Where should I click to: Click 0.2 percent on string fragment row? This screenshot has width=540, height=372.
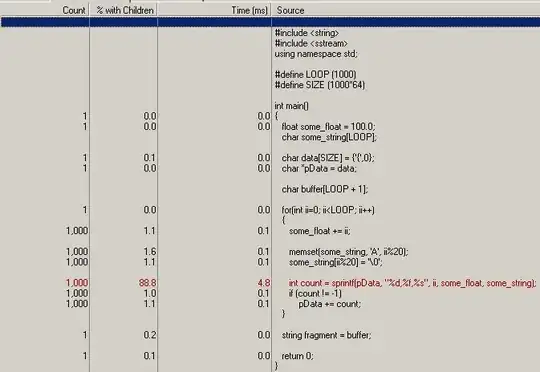(150, 335)
